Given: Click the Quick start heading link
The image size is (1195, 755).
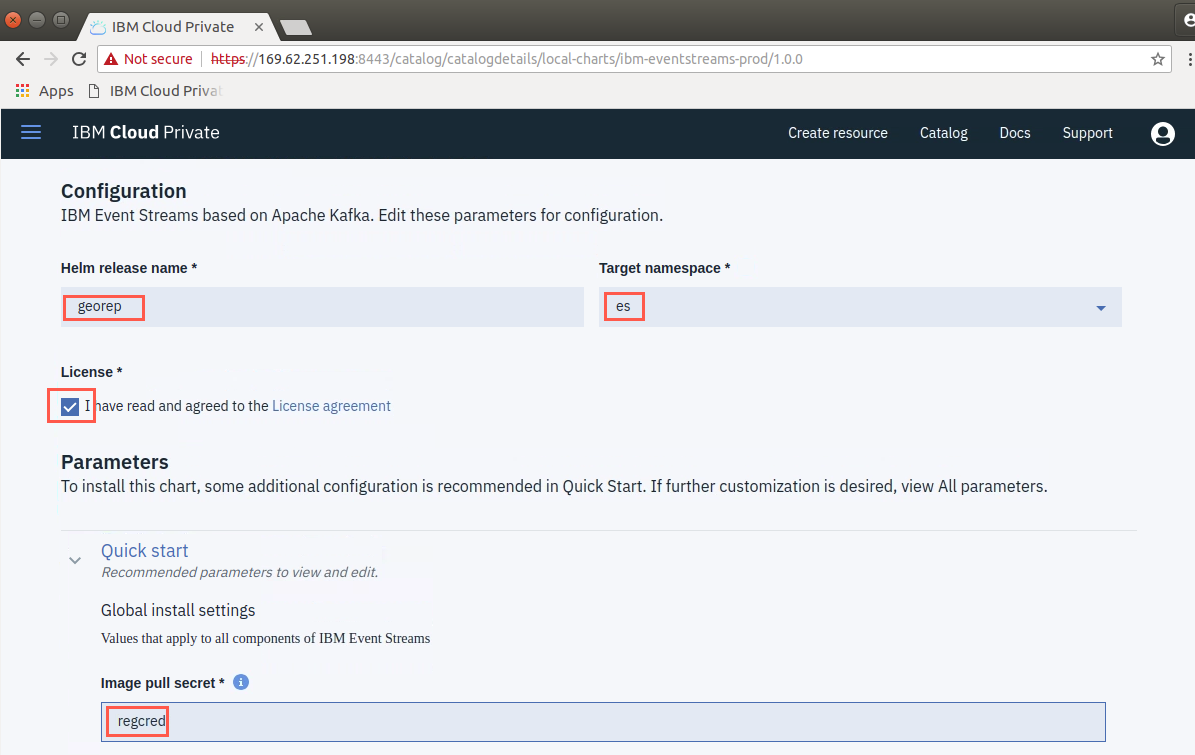Looking at the screenshot, I should 145,551.
